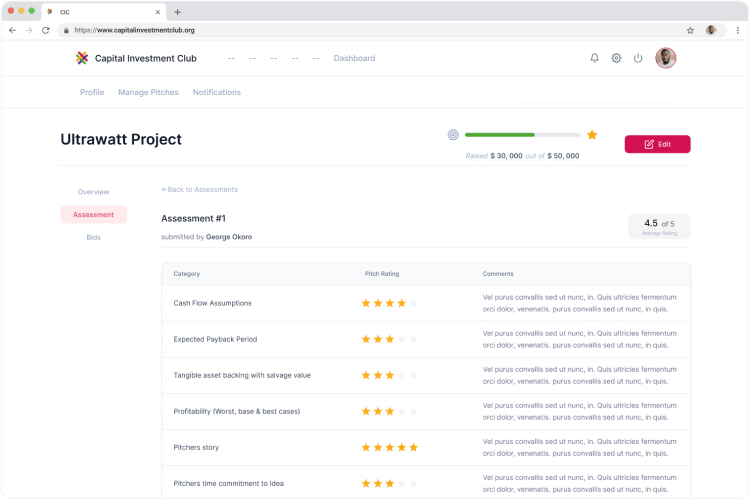Open the browser three-dot menu
The width and height of the screenshot is (749, 499).
tap(736, 30)
